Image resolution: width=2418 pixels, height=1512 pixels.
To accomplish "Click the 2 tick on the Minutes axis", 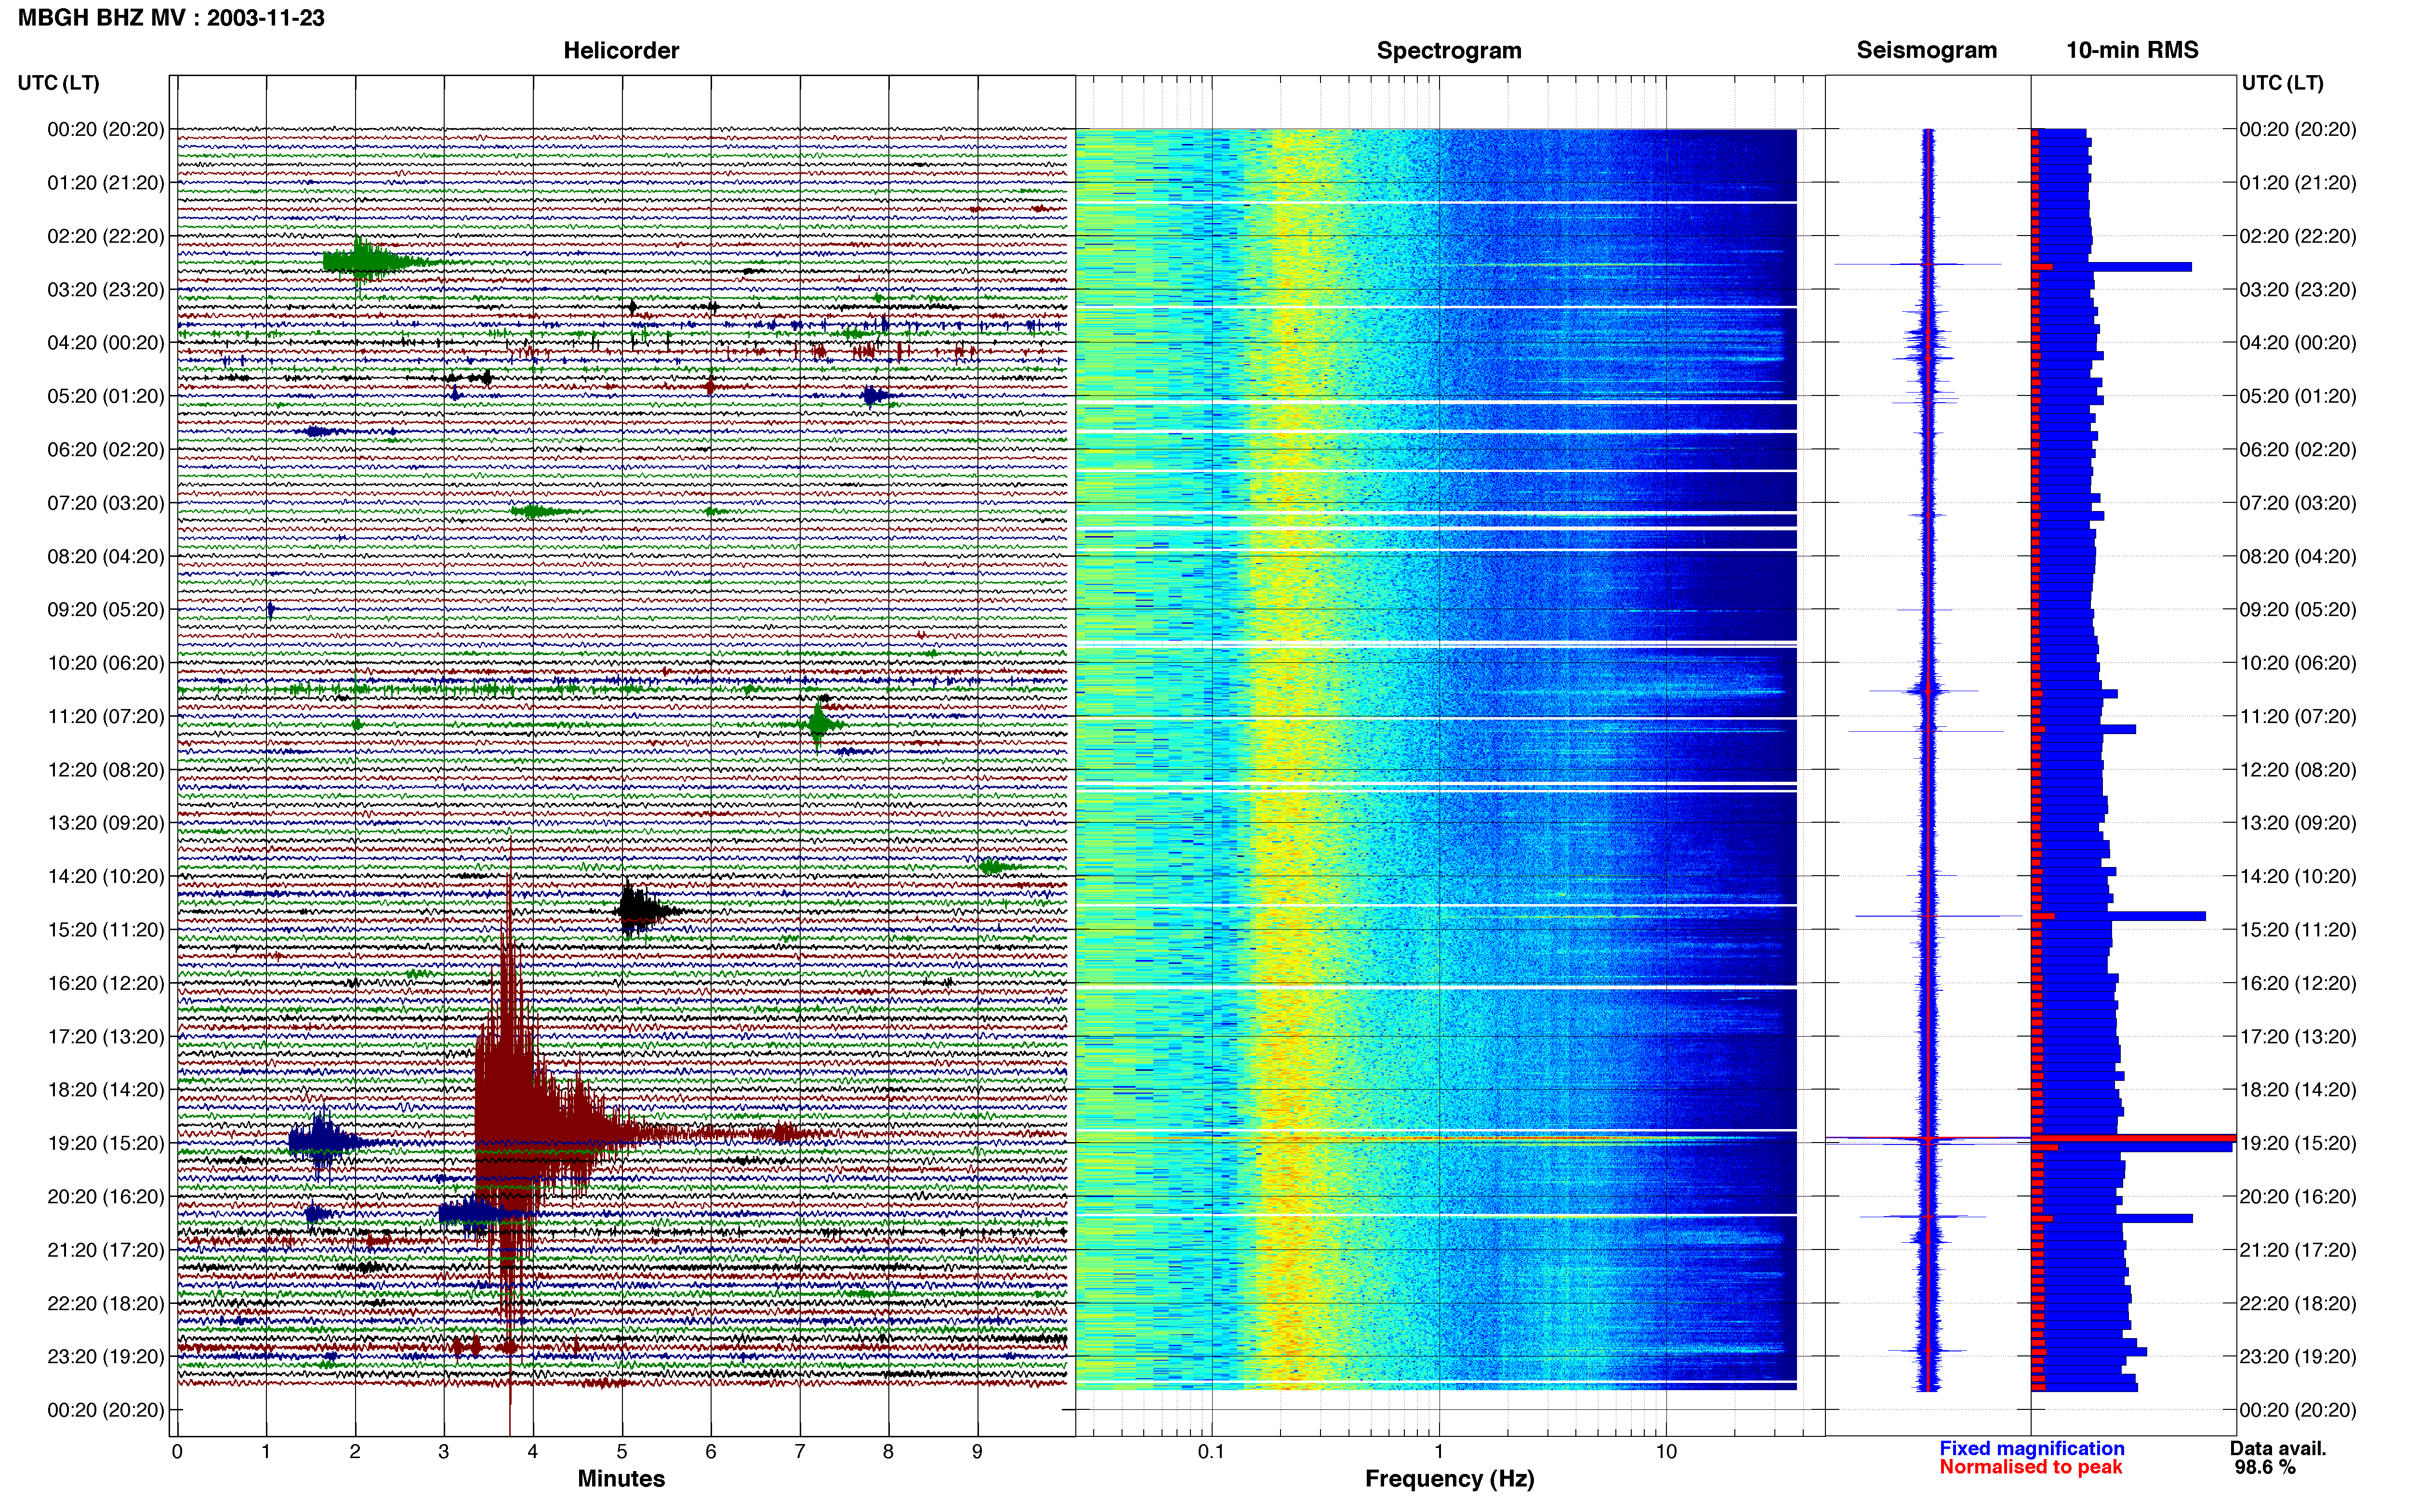I will 355,1452.
